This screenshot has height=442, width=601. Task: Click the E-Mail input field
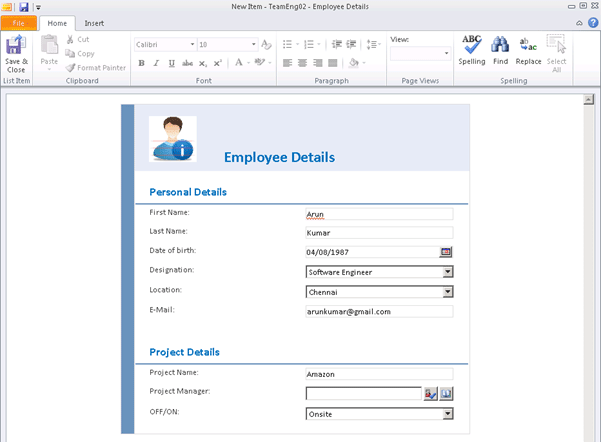click(379, 311)
